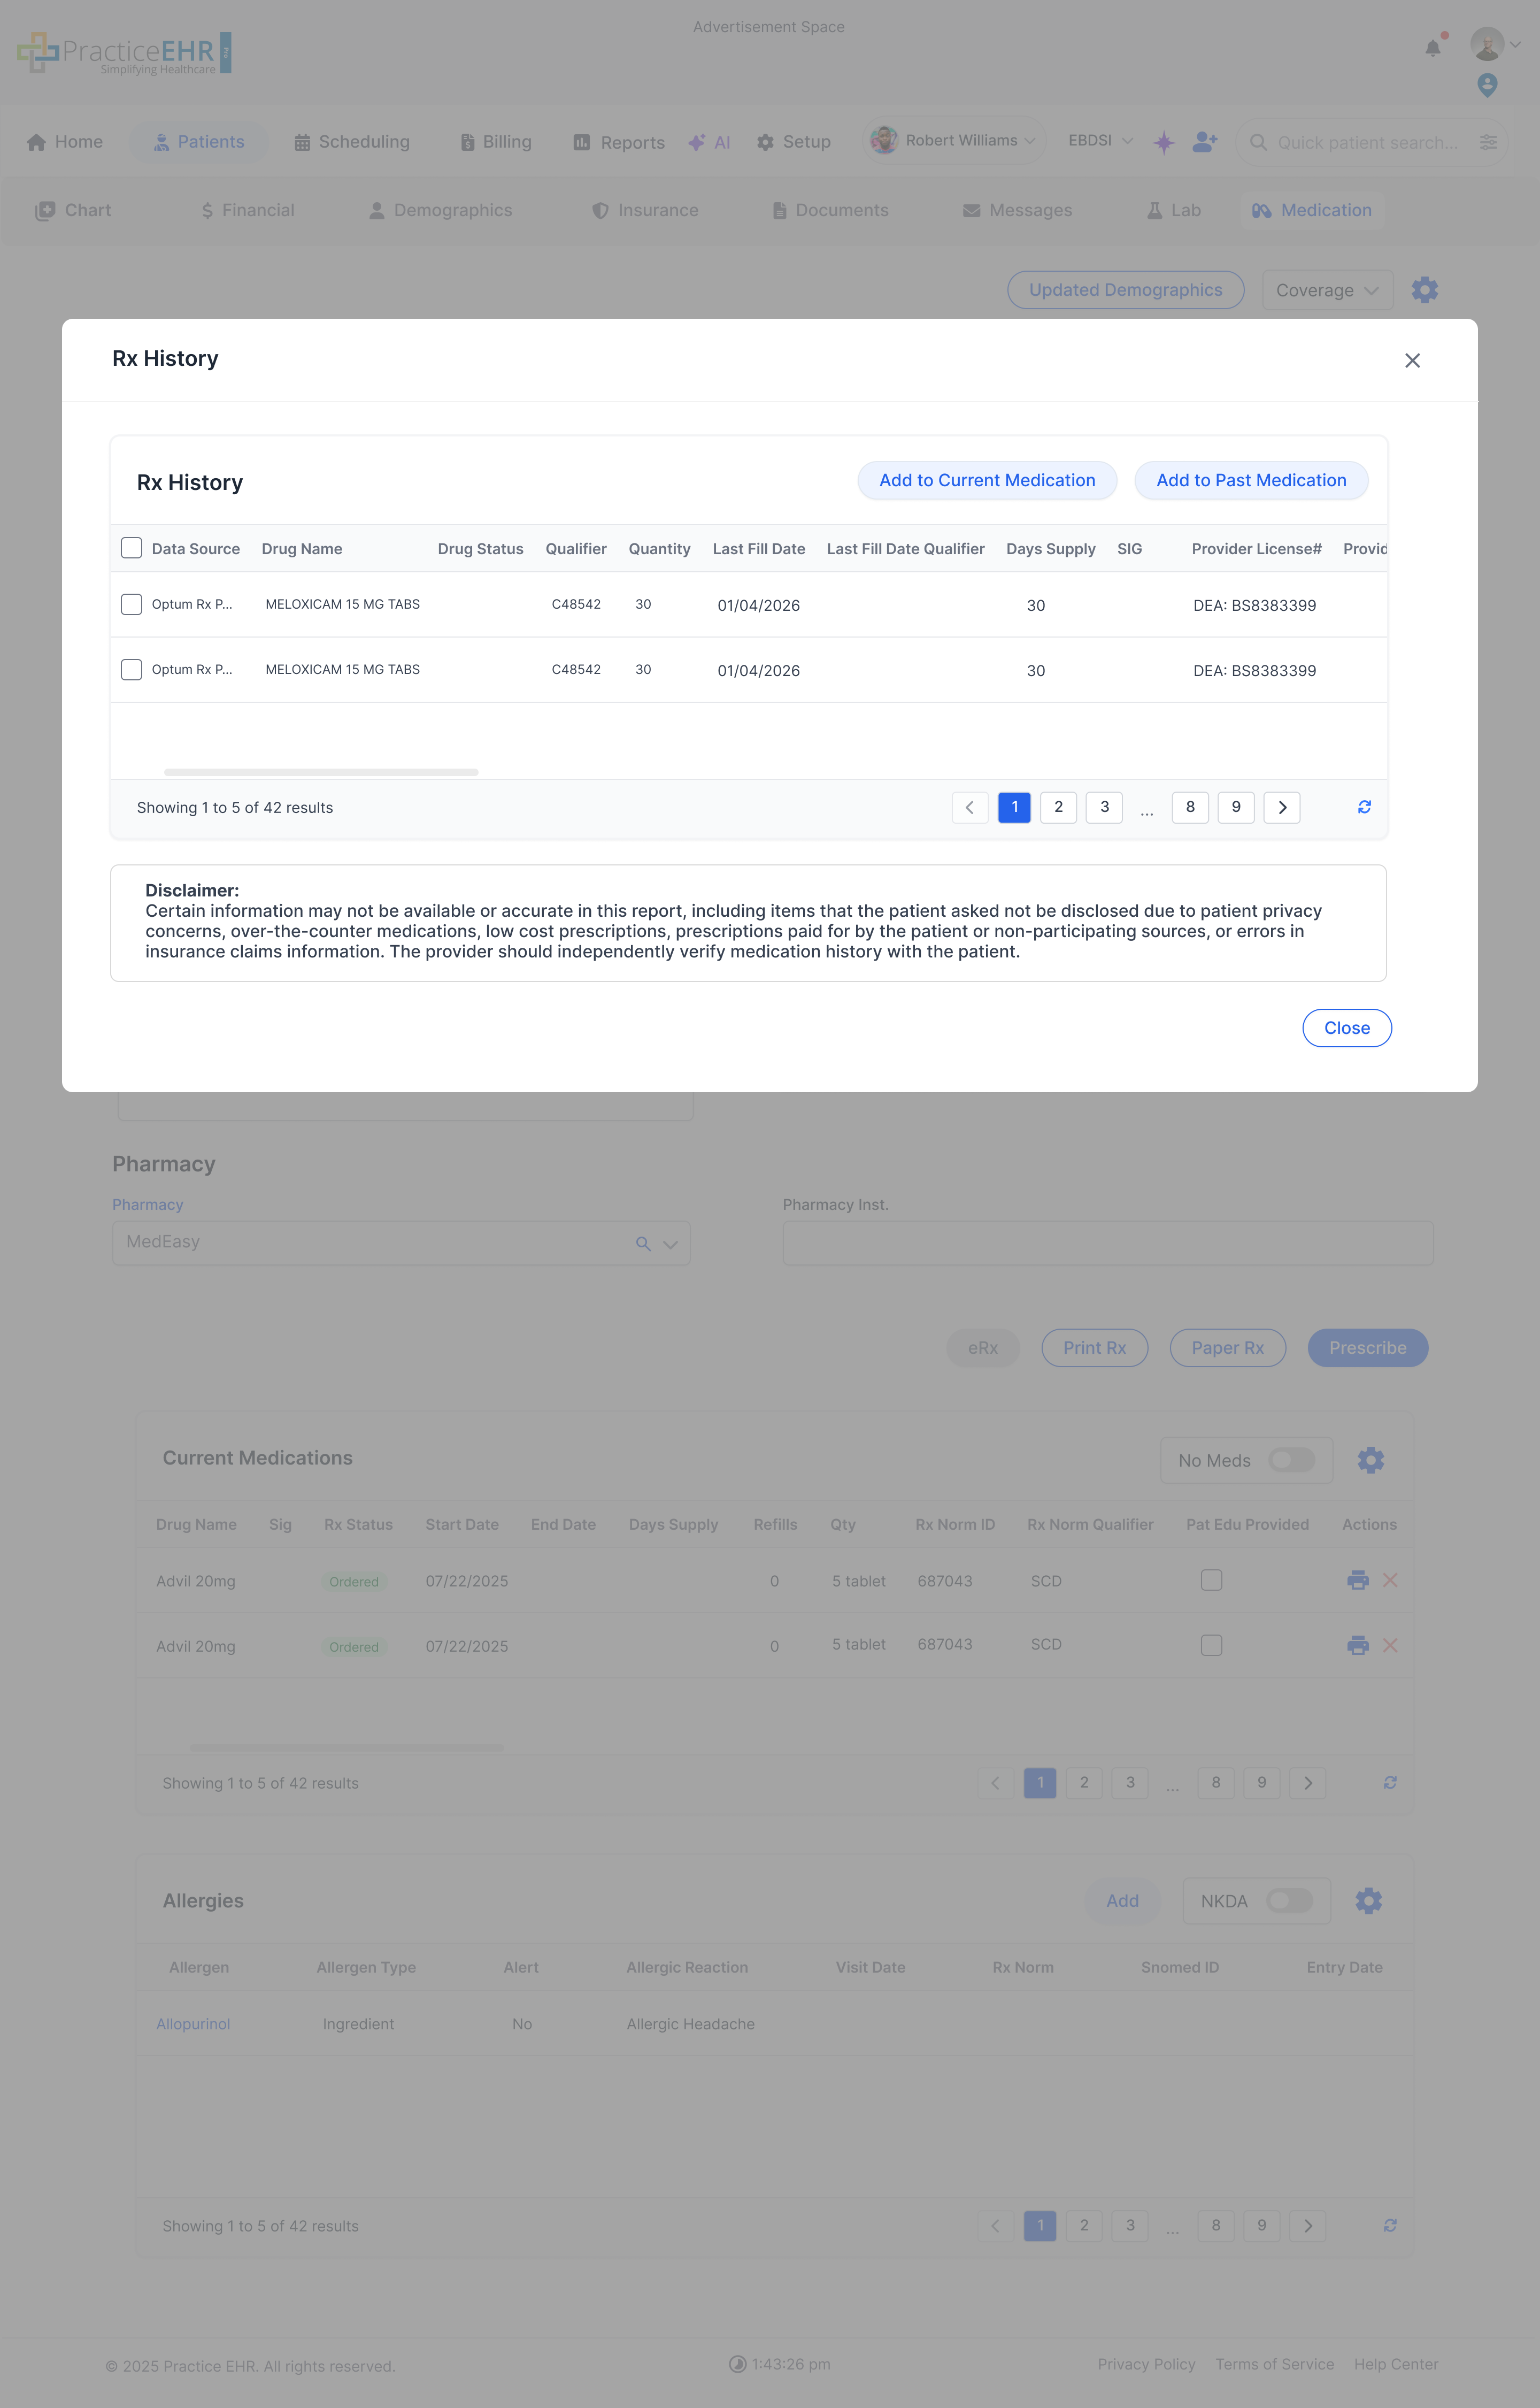This screenshot has width=1540, height=2408.
Task: Click the search filter icon near patient search
Action: pyautogui.click(x=1488, y=142)
